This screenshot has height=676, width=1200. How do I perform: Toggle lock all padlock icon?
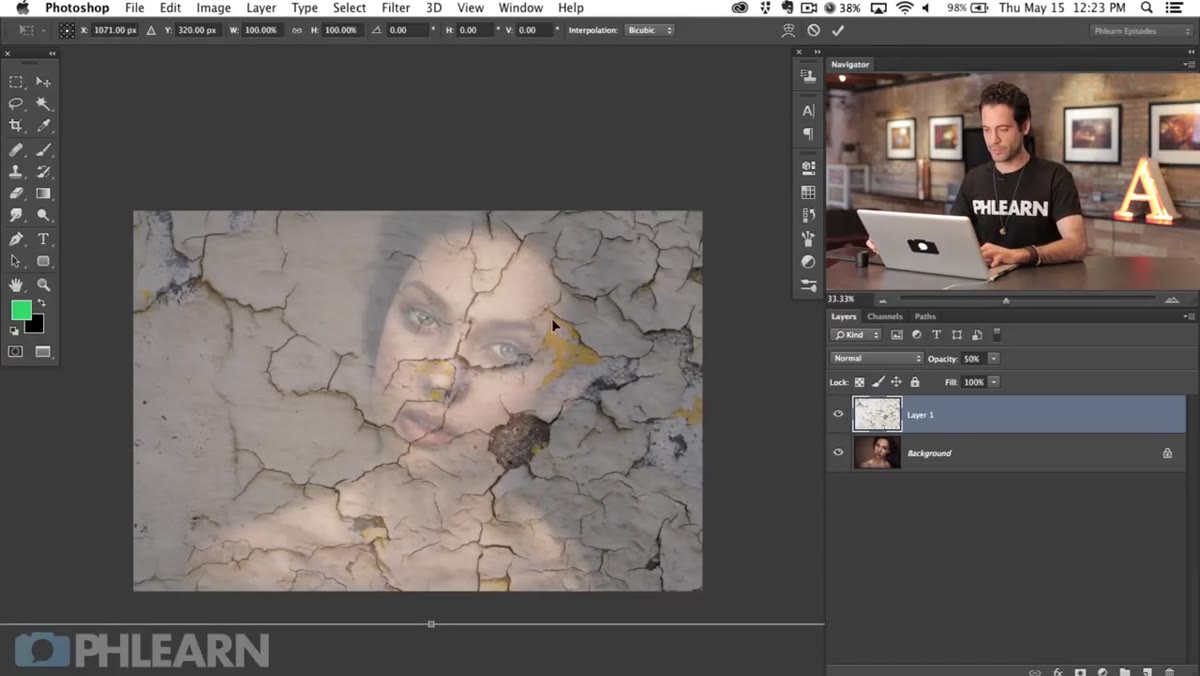[914, 382]
